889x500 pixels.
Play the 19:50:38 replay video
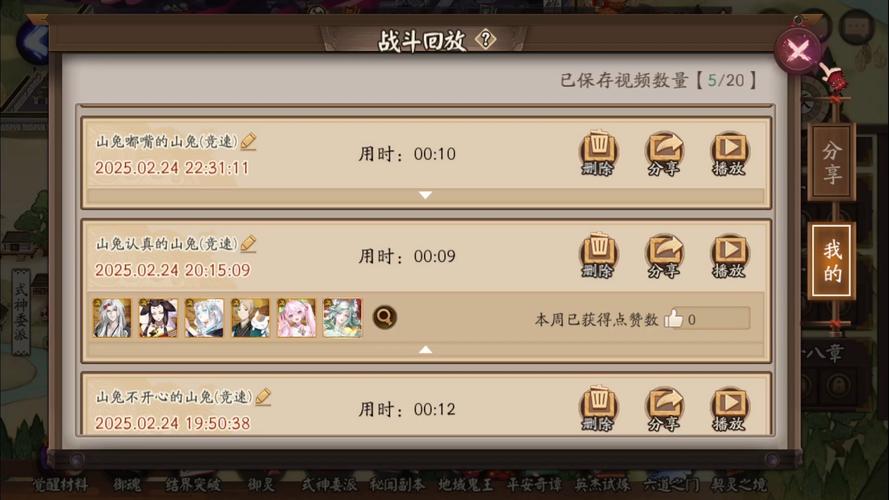729,409
